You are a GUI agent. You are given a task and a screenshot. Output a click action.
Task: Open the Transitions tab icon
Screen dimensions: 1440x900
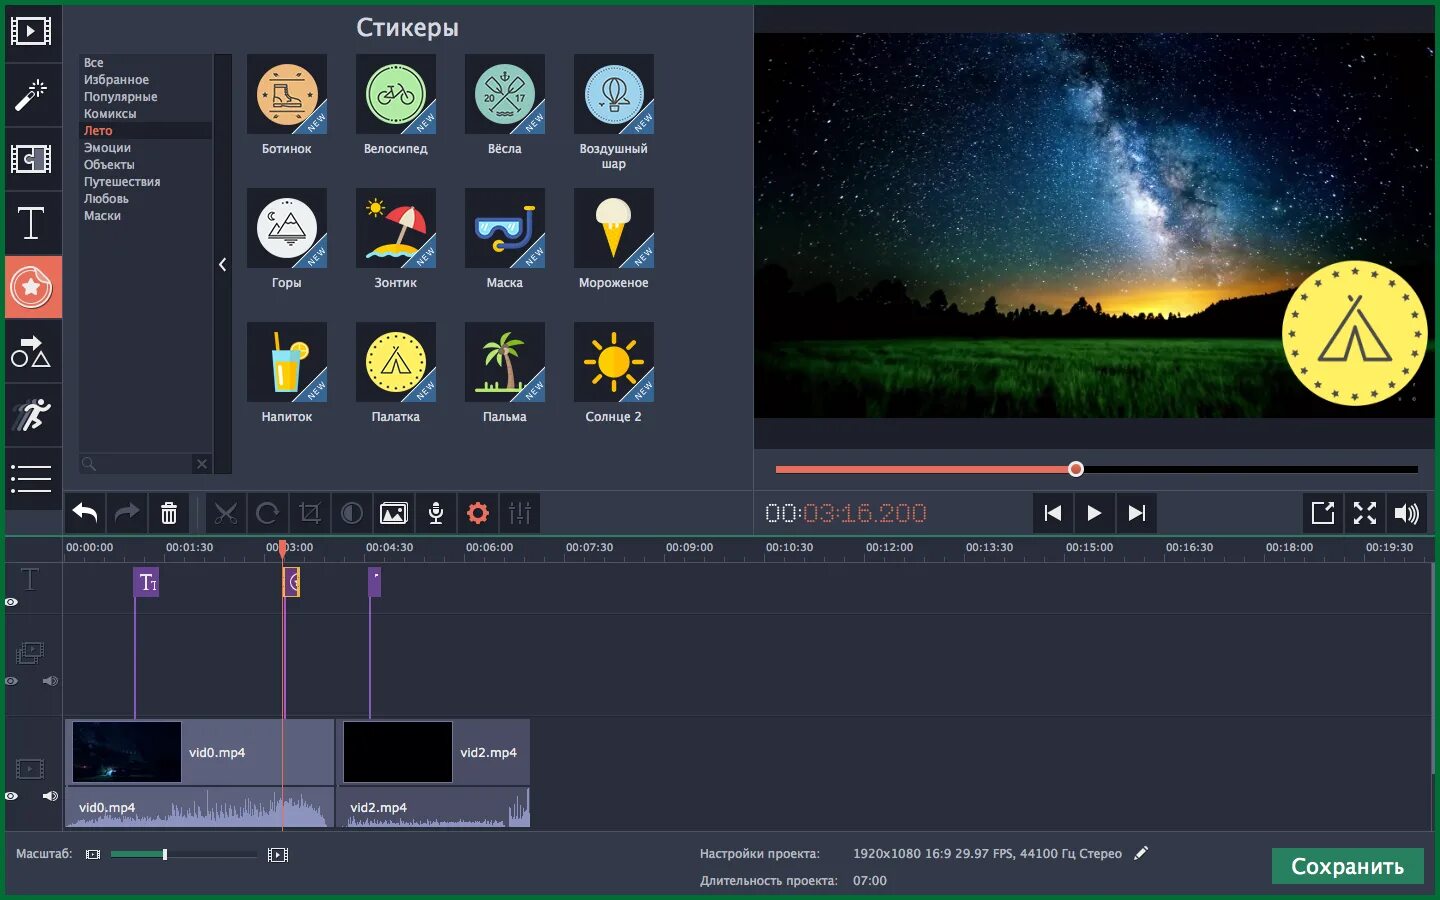pyautogui.click(x=31, y=159)
